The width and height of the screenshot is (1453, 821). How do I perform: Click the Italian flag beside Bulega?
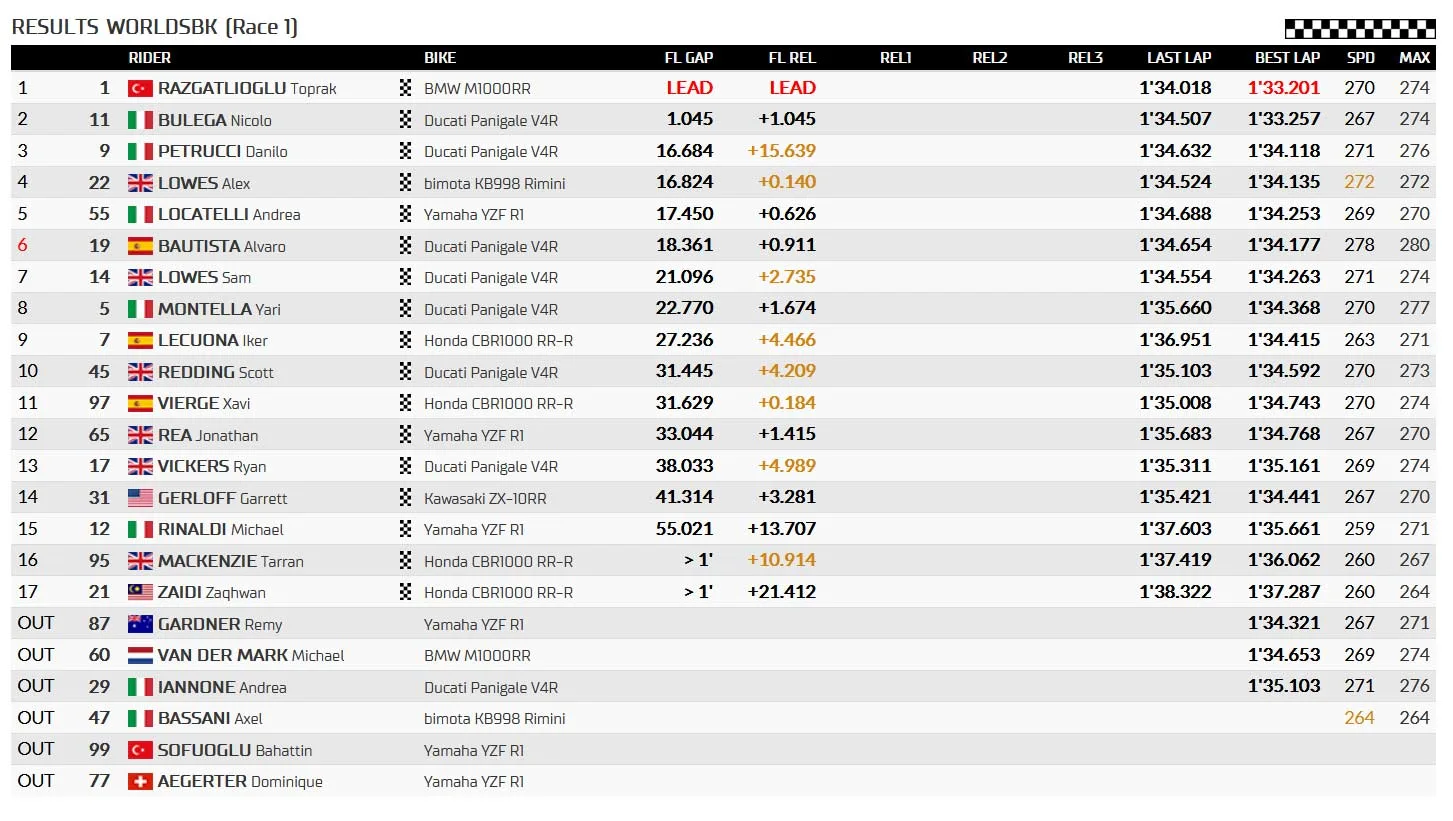point(140,120)
